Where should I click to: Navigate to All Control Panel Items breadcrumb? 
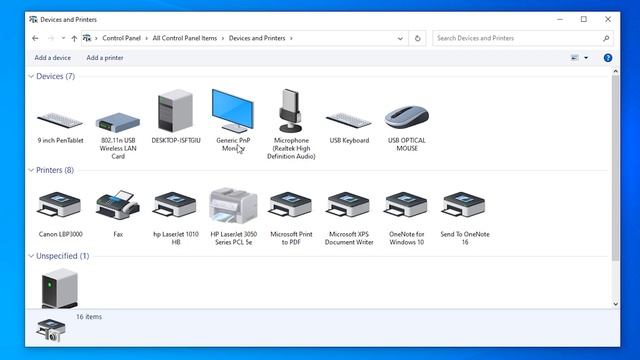point(185,38)
